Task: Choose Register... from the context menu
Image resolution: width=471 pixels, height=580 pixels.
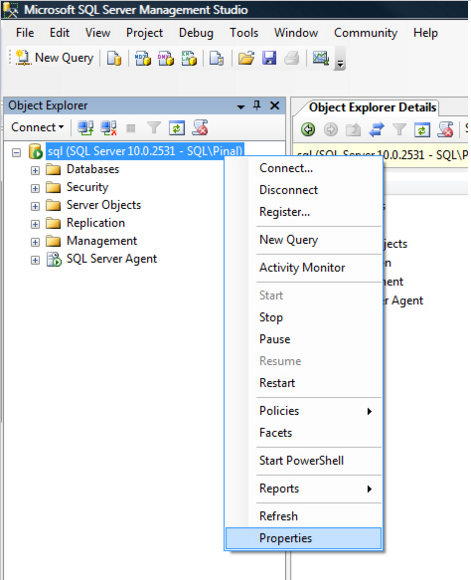Action: [x=303, y=212]
